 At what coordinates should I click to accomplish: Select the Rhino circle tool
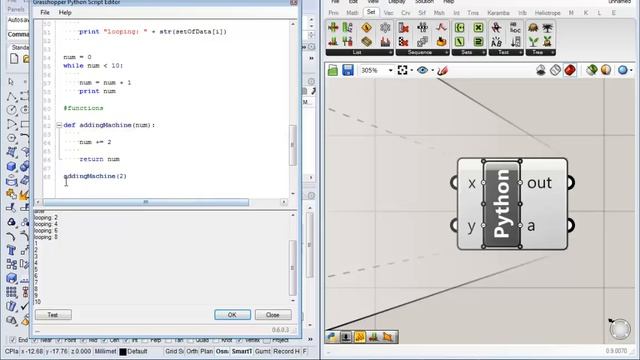(11, 110)
